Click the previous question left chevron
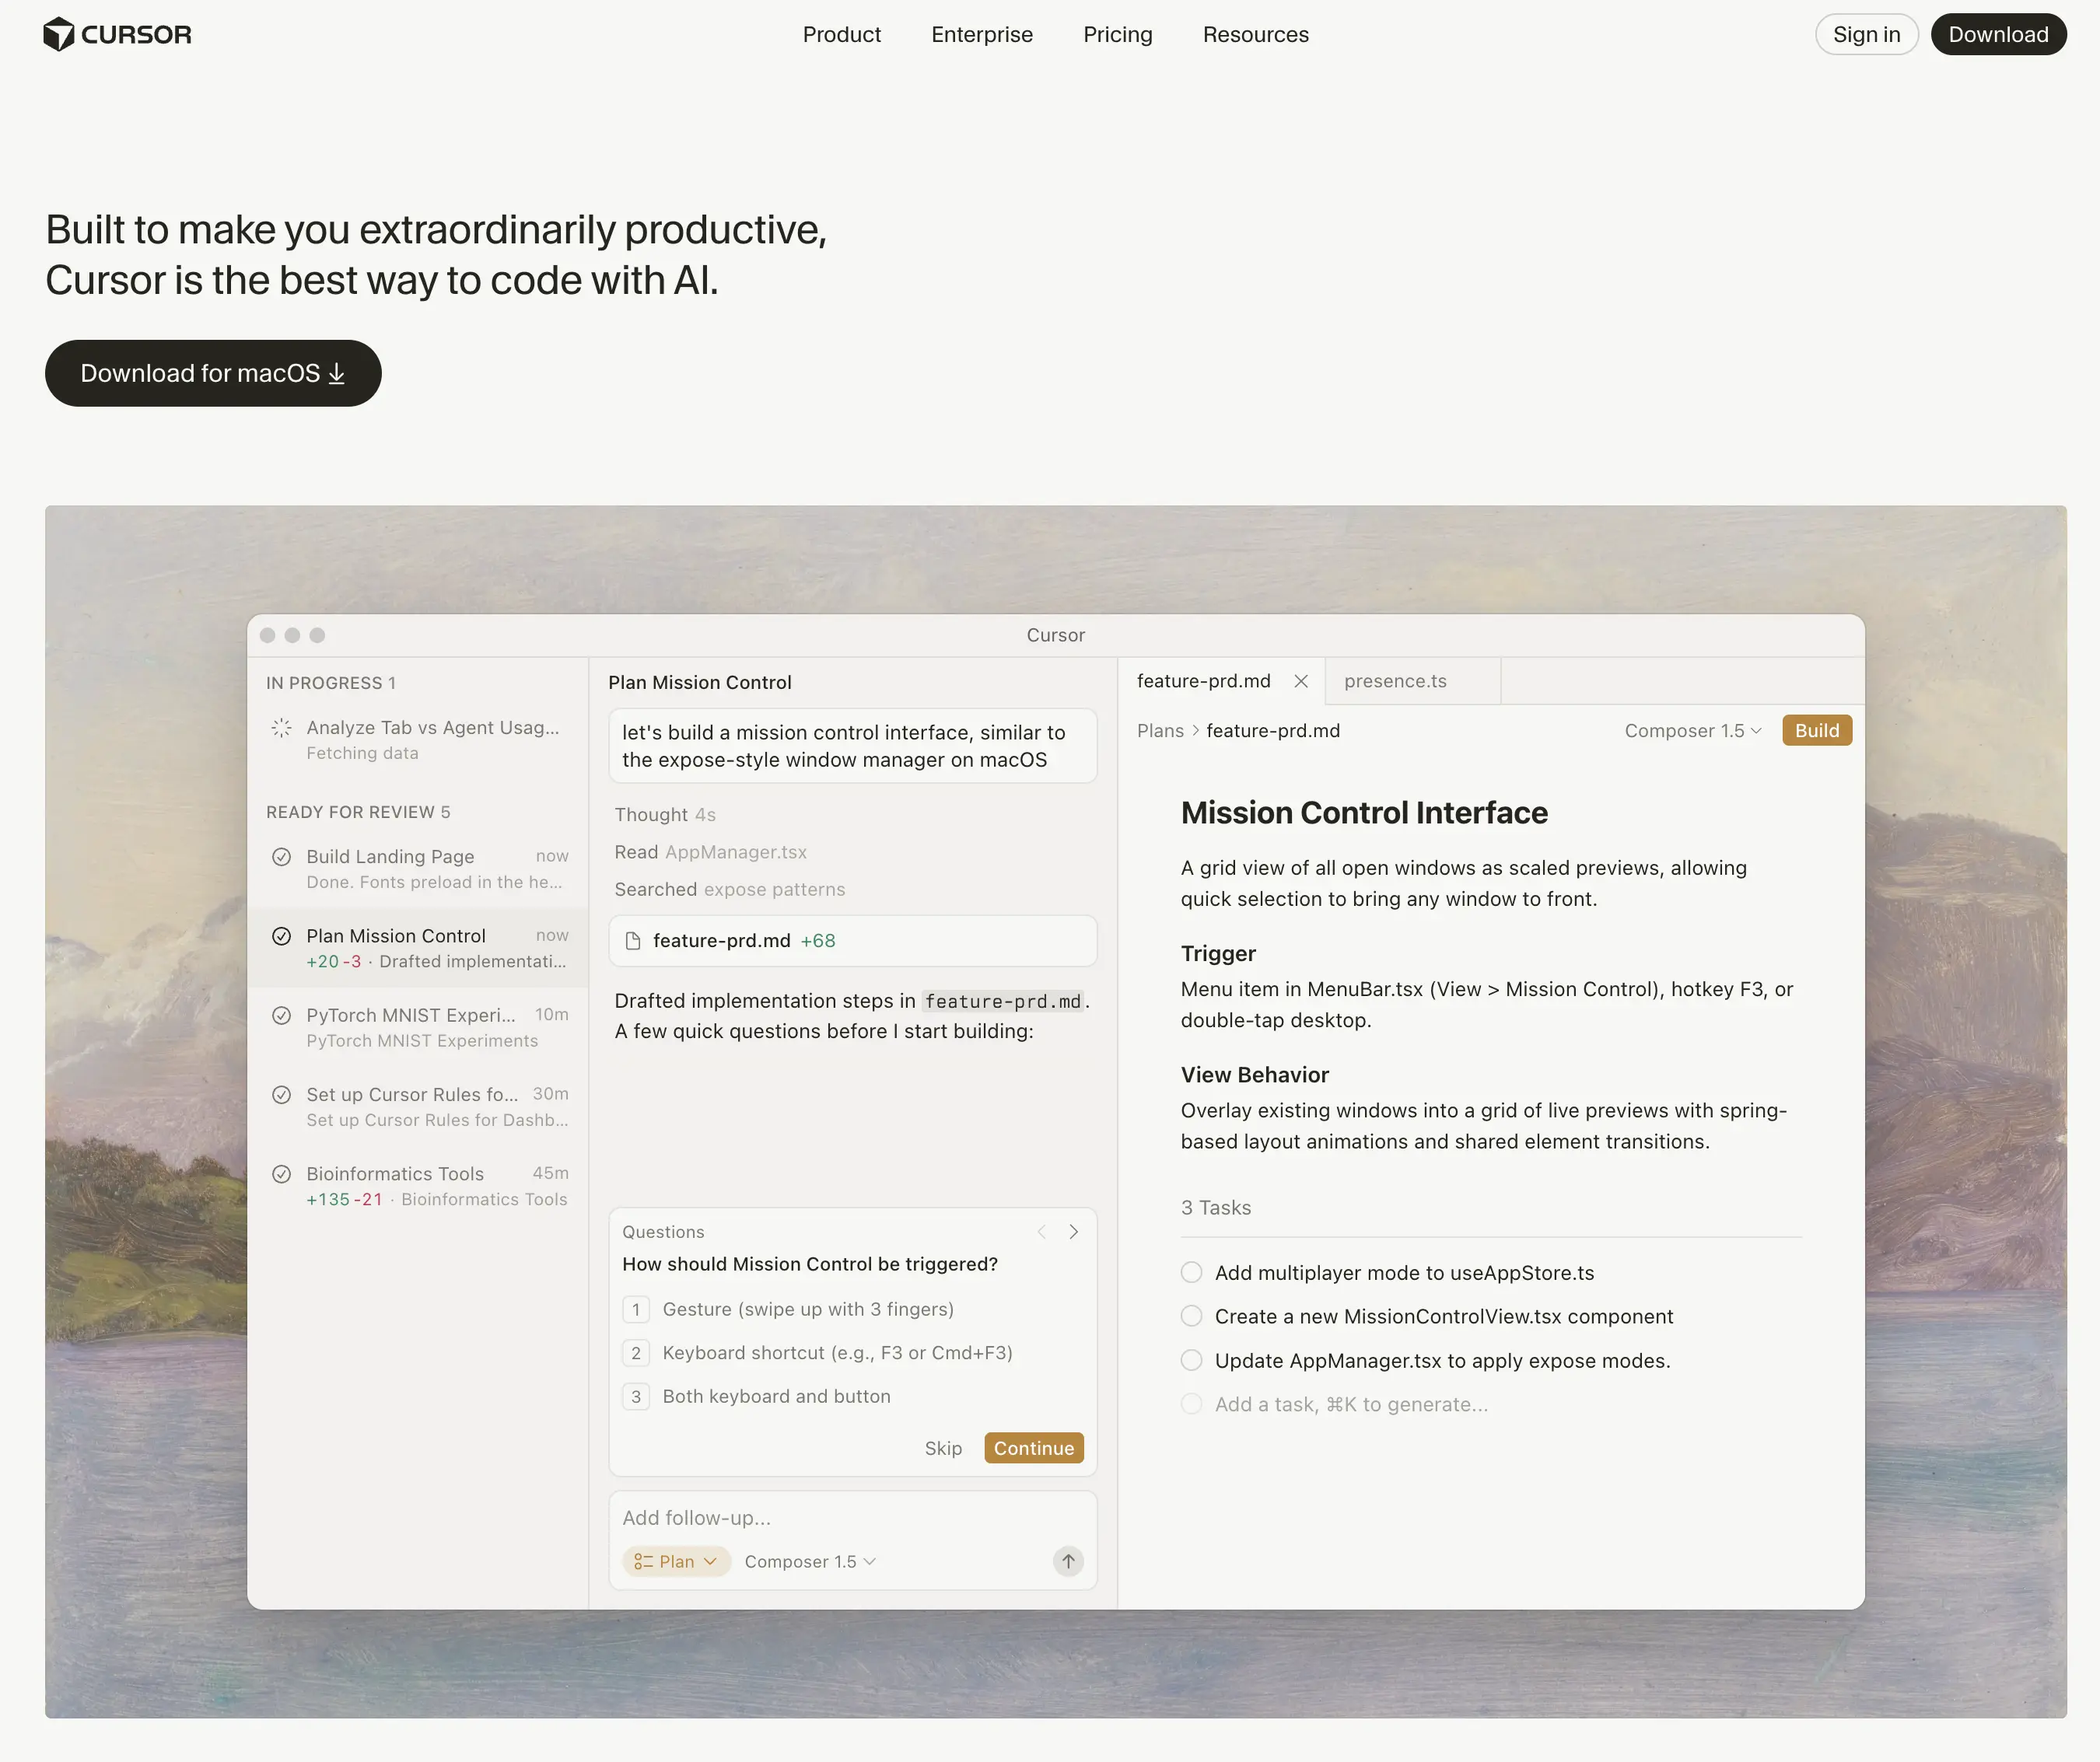 (1042, 1232)
